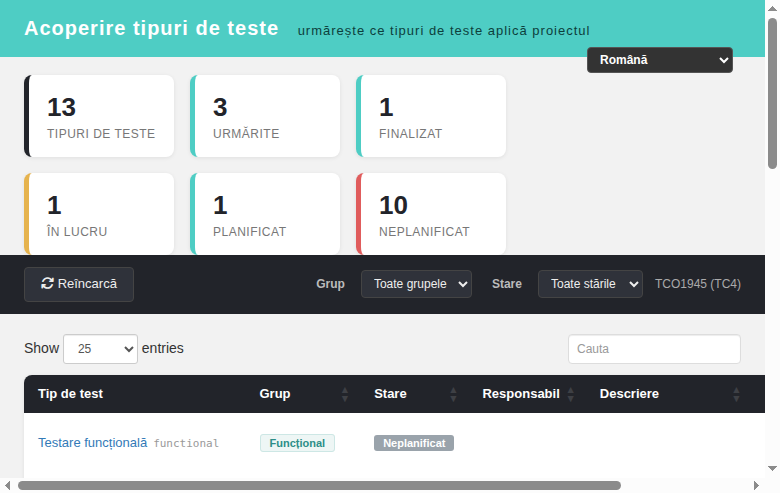This screenshot has width=780, height=493.
Task: Sort by the Stare column header
Action: point(416,394)
